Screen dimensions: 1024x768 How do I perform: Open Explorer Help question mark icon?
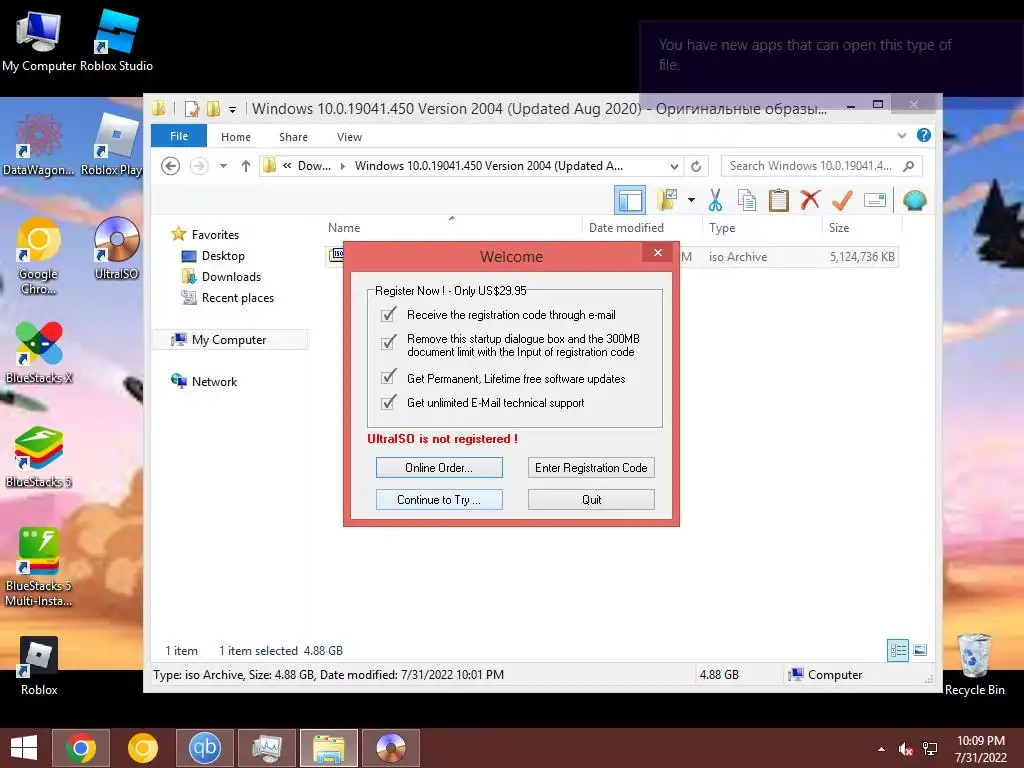[x=923, y=135]
